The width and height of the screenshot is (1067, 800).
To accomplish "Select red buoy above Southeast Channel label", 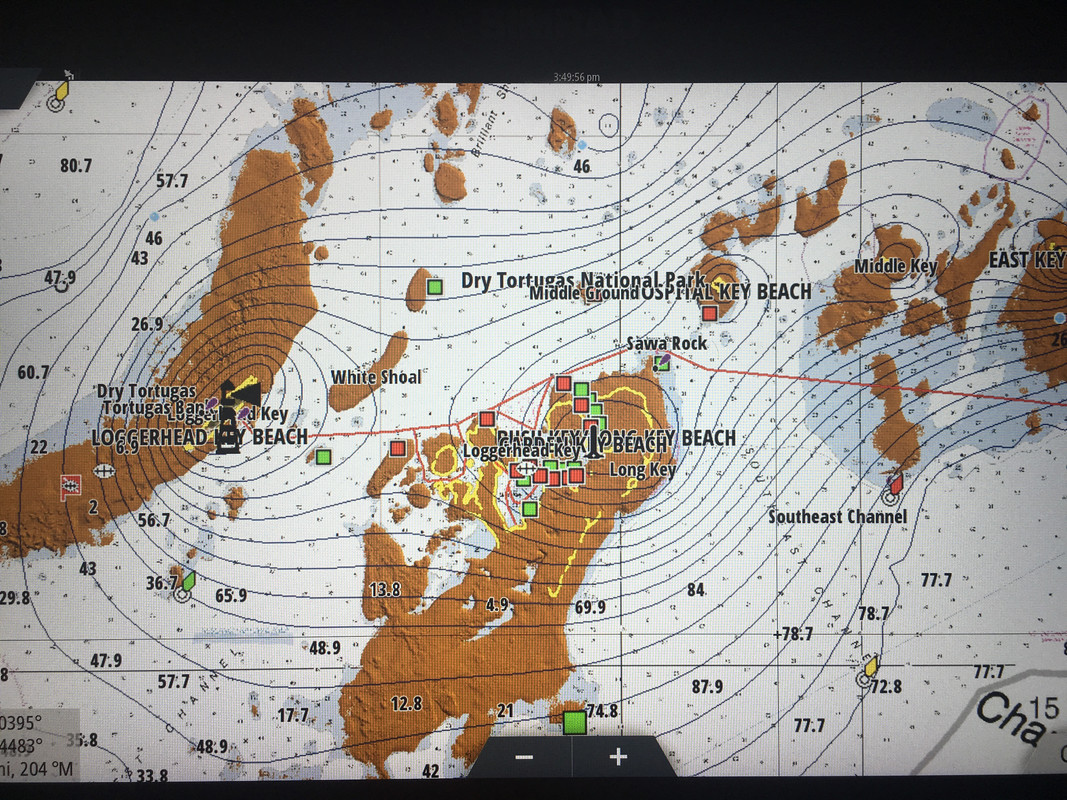I will point(893,490).
